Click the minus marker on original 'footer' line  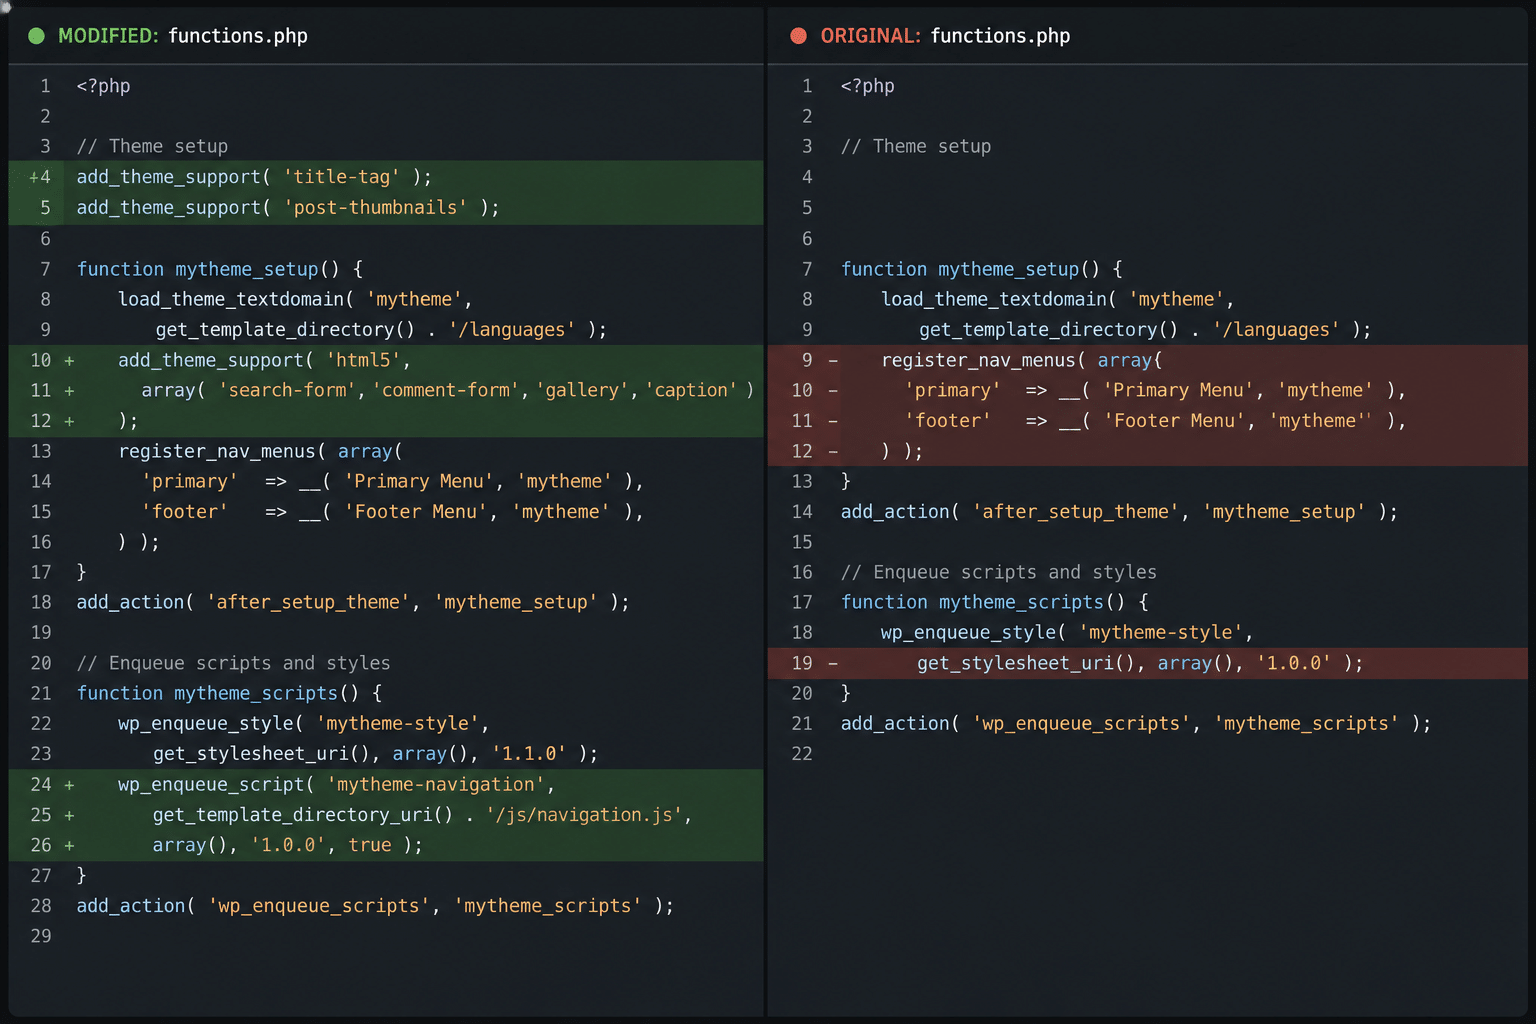833,421
